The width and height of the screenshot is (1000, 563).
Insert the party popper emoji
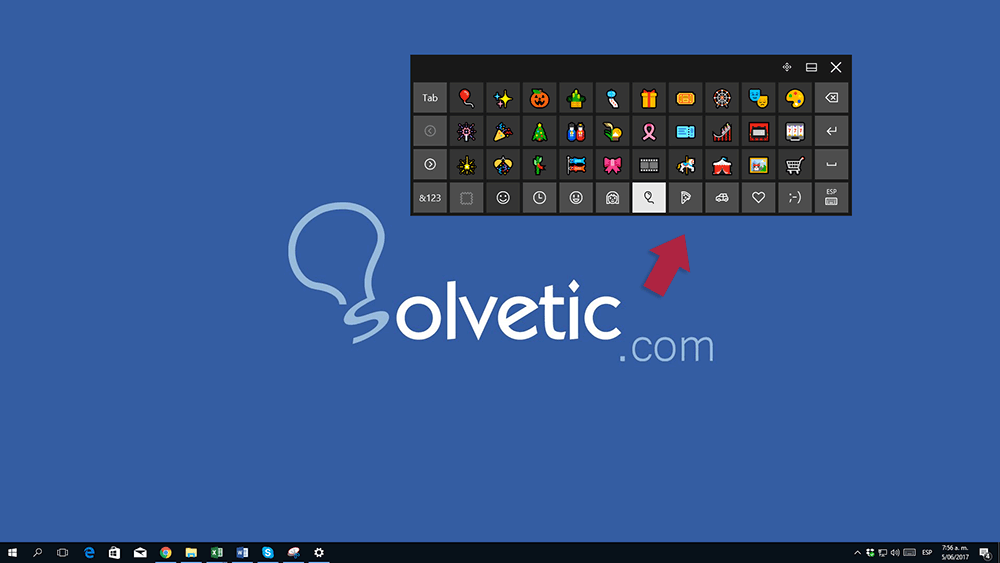503,131
